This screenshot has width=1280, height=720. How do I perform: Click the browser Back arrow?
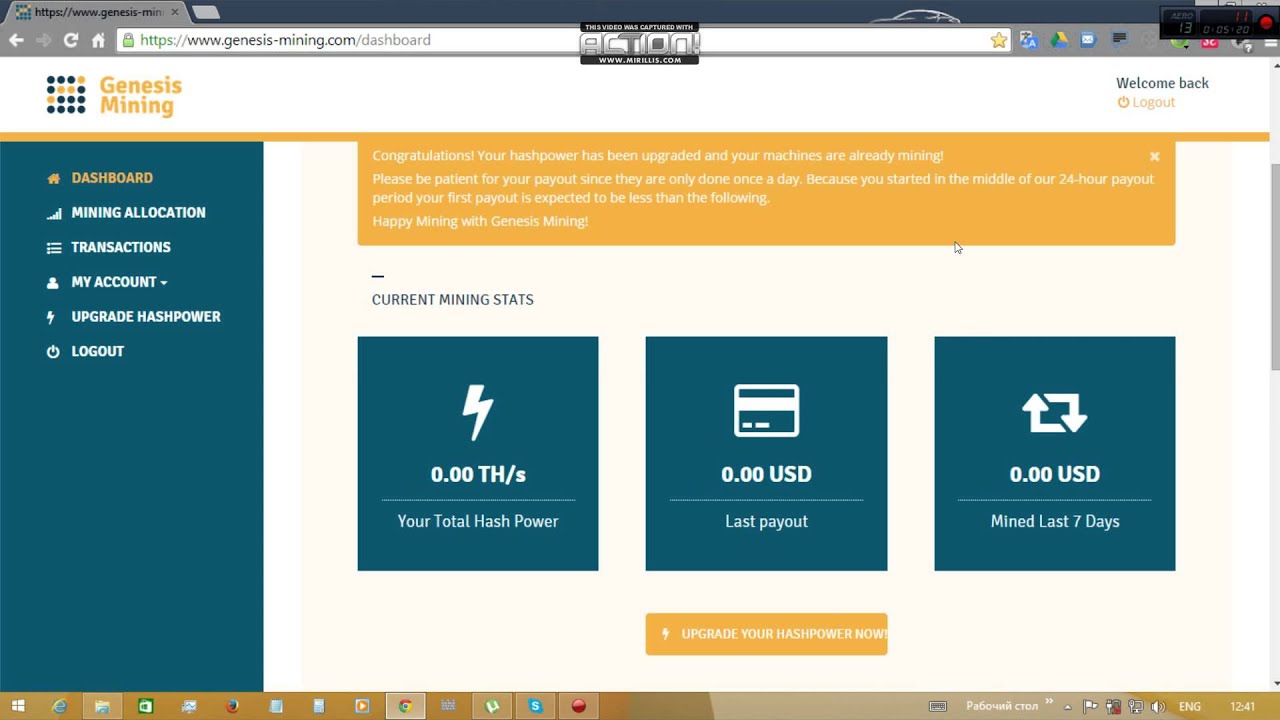click(16, 40)
